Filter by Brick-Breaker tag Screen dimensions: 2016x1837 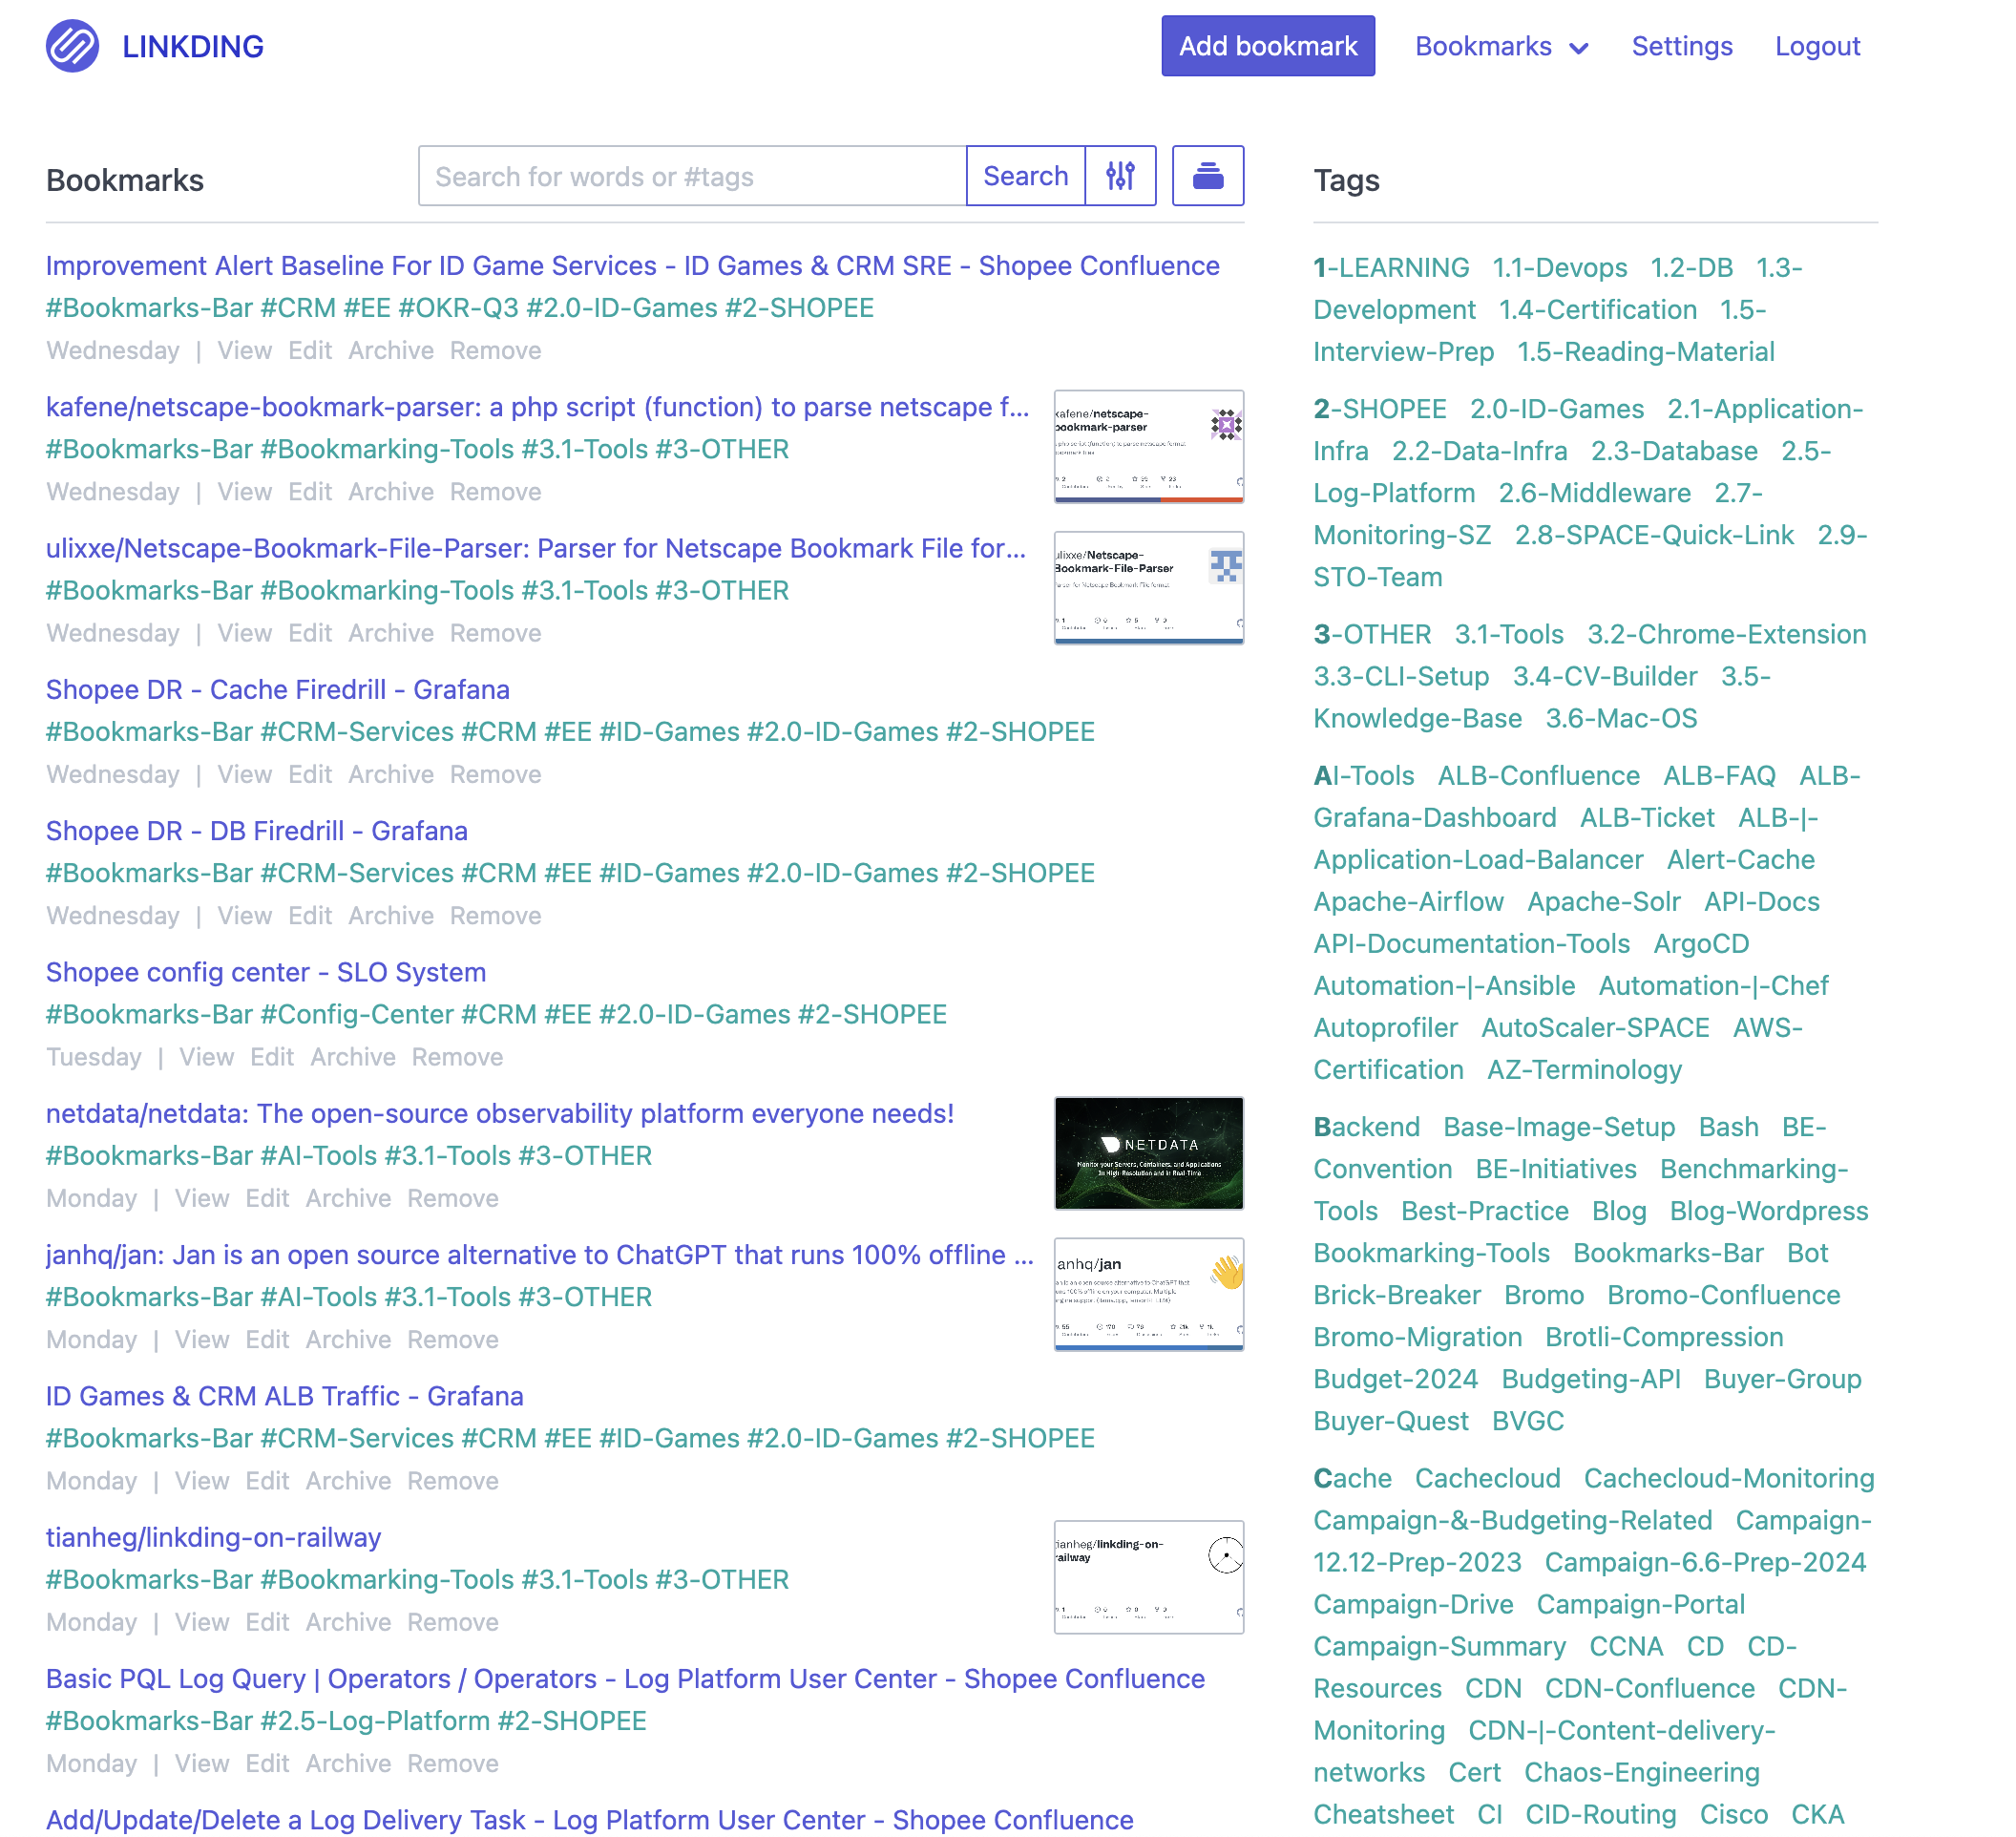pyautogui.click(x=1396, y=1295)
